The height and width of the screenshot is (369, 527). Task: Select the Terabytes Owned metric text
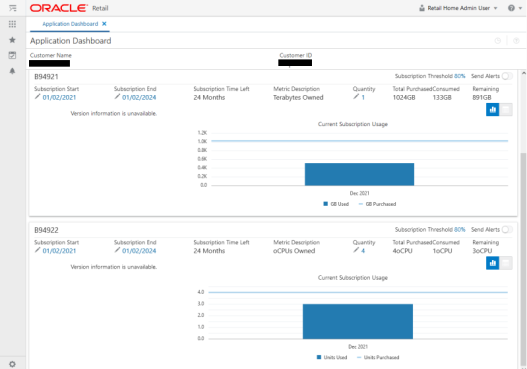click(x=298, y=97)
